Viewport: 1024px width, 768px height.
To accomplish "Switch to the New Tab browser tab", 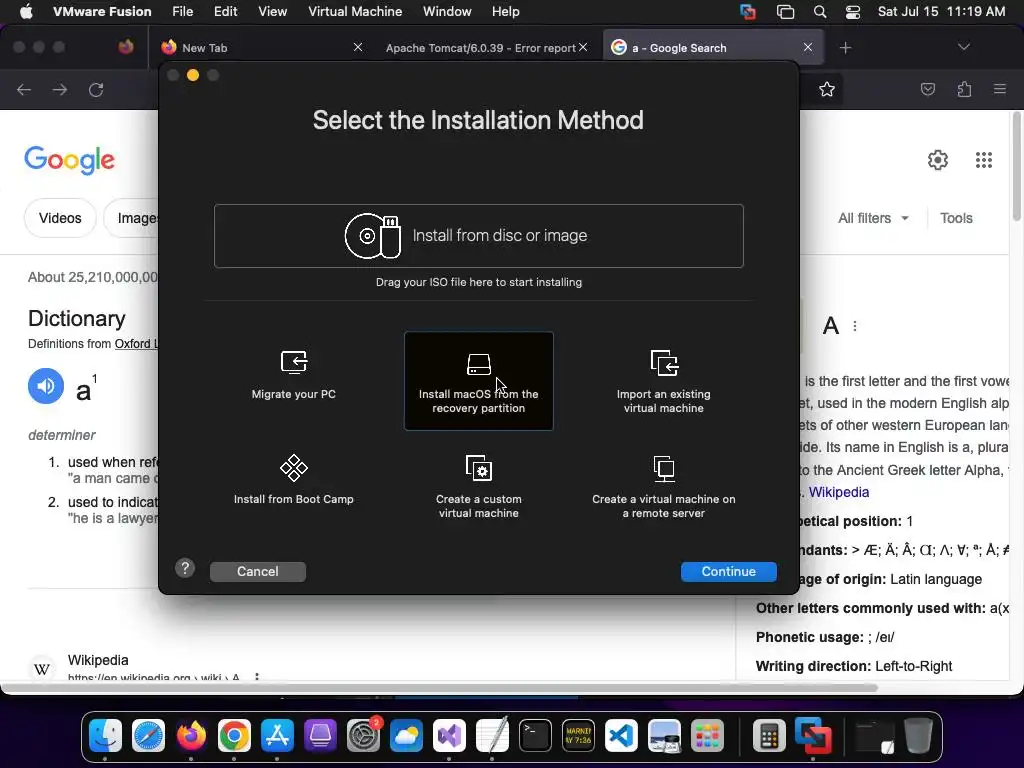I will pos(261,48).
